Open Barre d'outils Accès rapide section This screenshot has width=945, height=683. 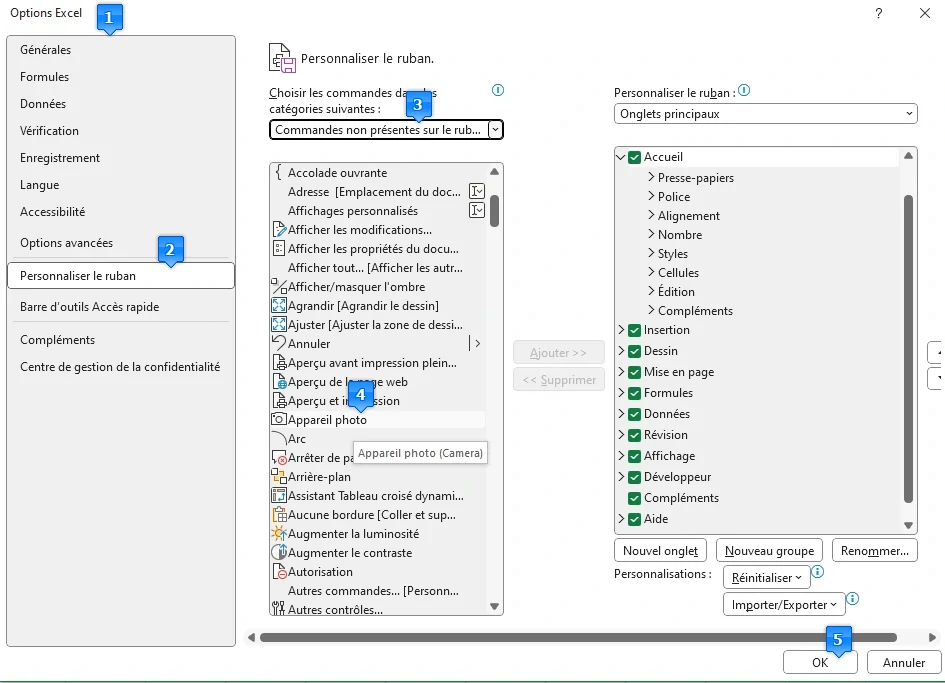[x=89, y=307]
